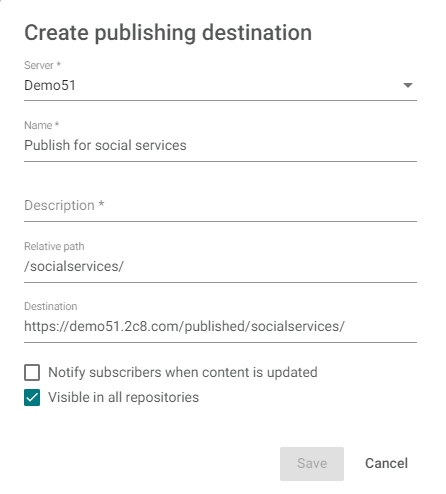Open the Demo51 server selection
The height and width of the screenshot is (494, 446).
tap(220, 86)
